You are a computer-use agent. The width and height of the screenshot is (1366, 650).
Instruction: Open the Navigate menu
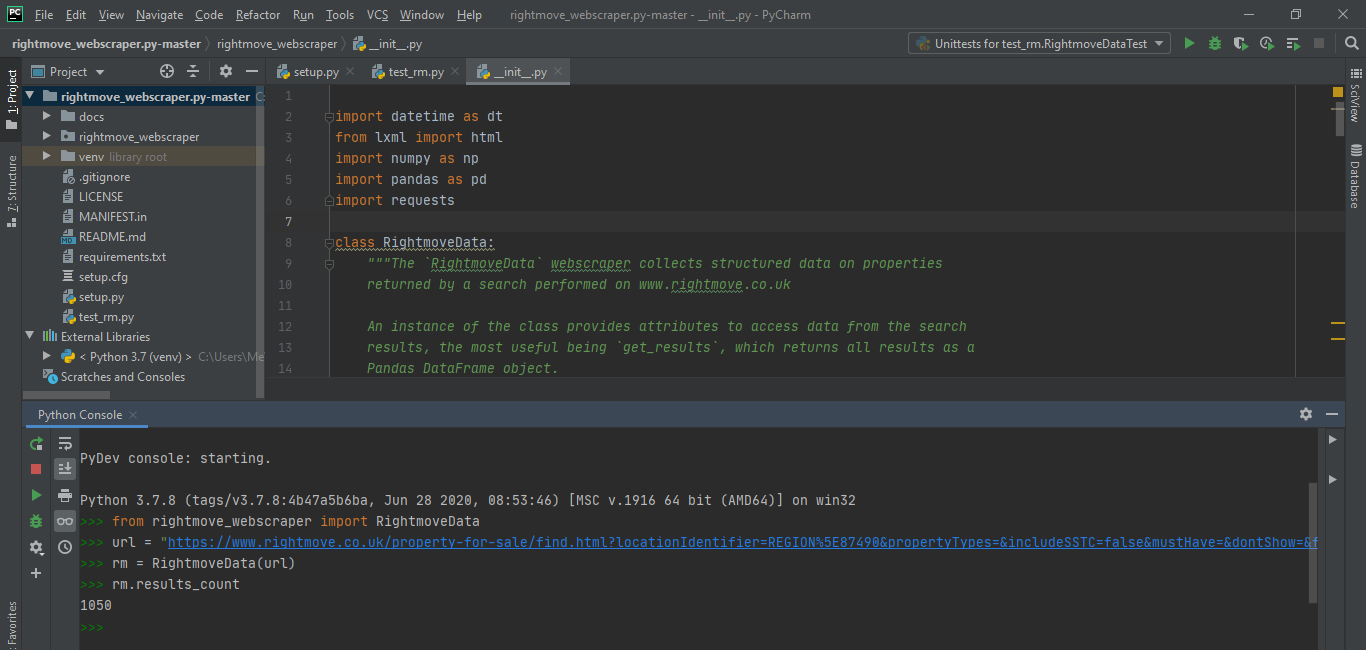[160, 15]
